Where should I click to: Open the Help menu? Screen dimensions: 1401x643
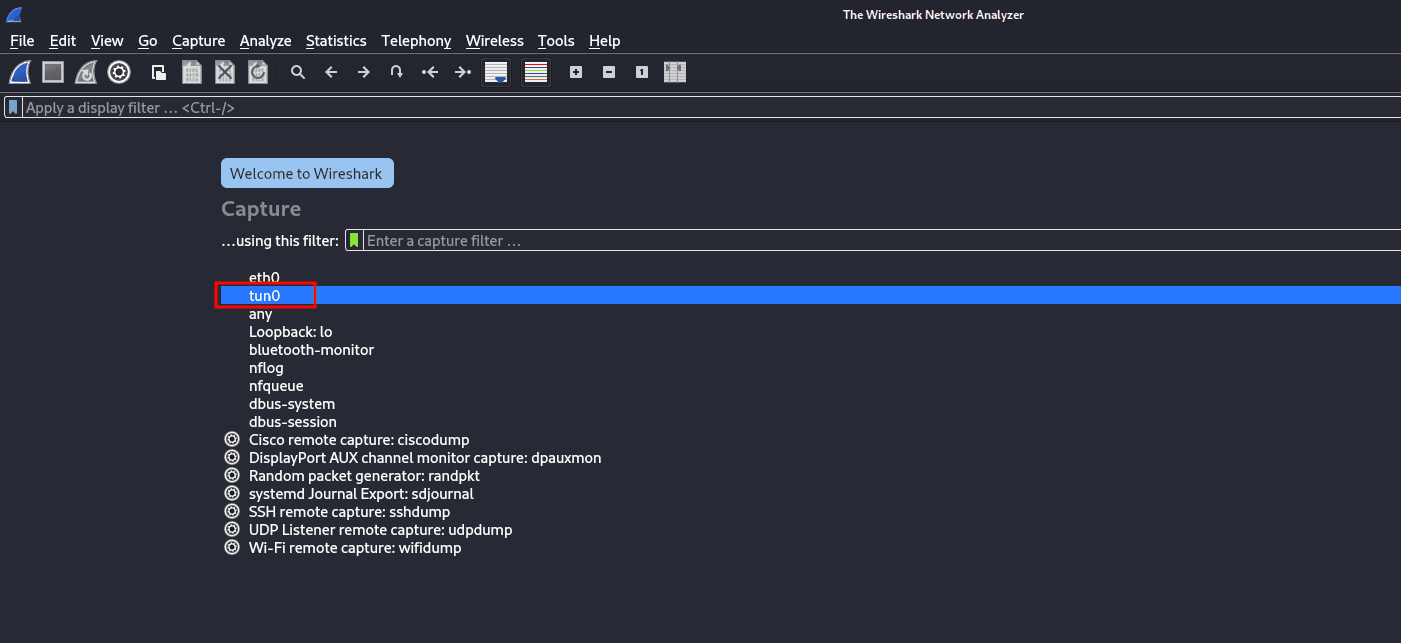coord(604,41)
